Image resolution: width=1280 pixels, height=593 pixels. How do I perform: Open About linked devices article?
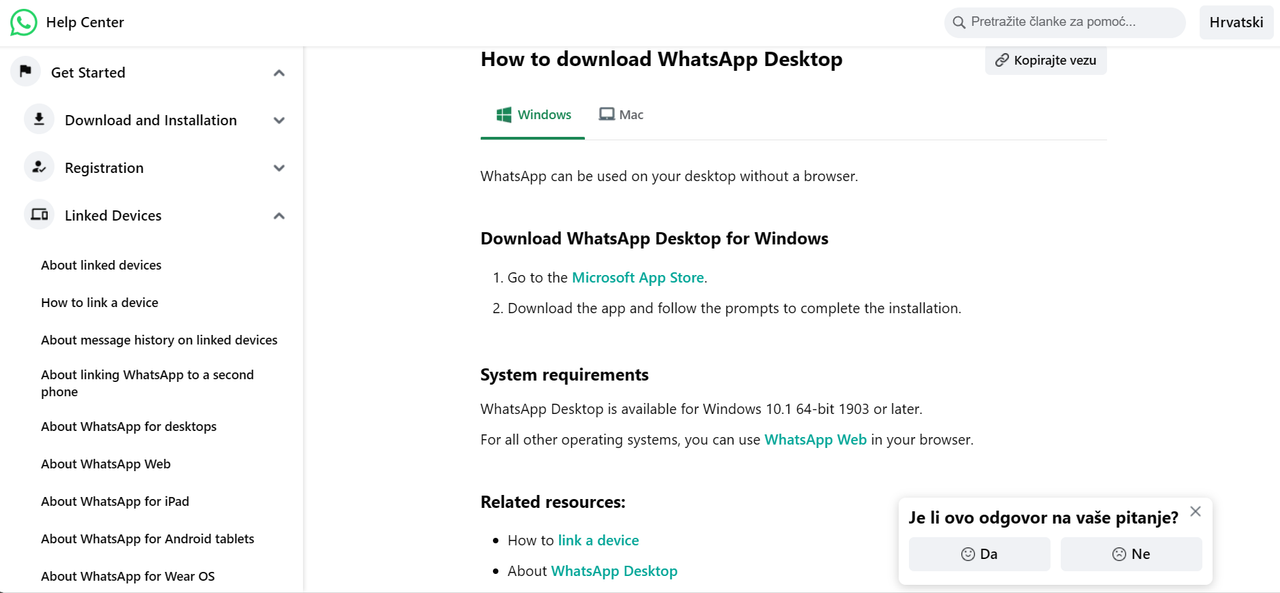coord(101,265)
